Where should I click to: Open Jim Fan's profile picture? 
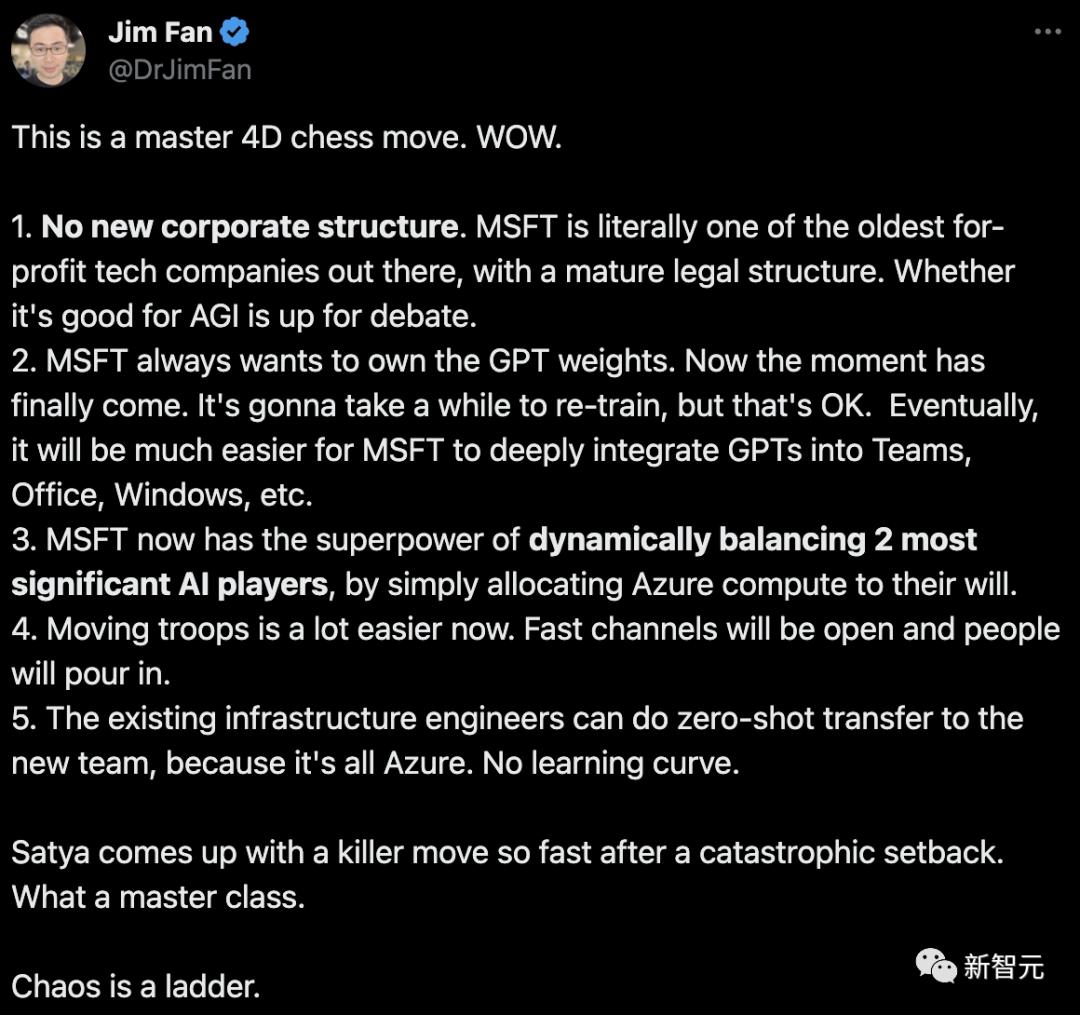pos(48,51)
